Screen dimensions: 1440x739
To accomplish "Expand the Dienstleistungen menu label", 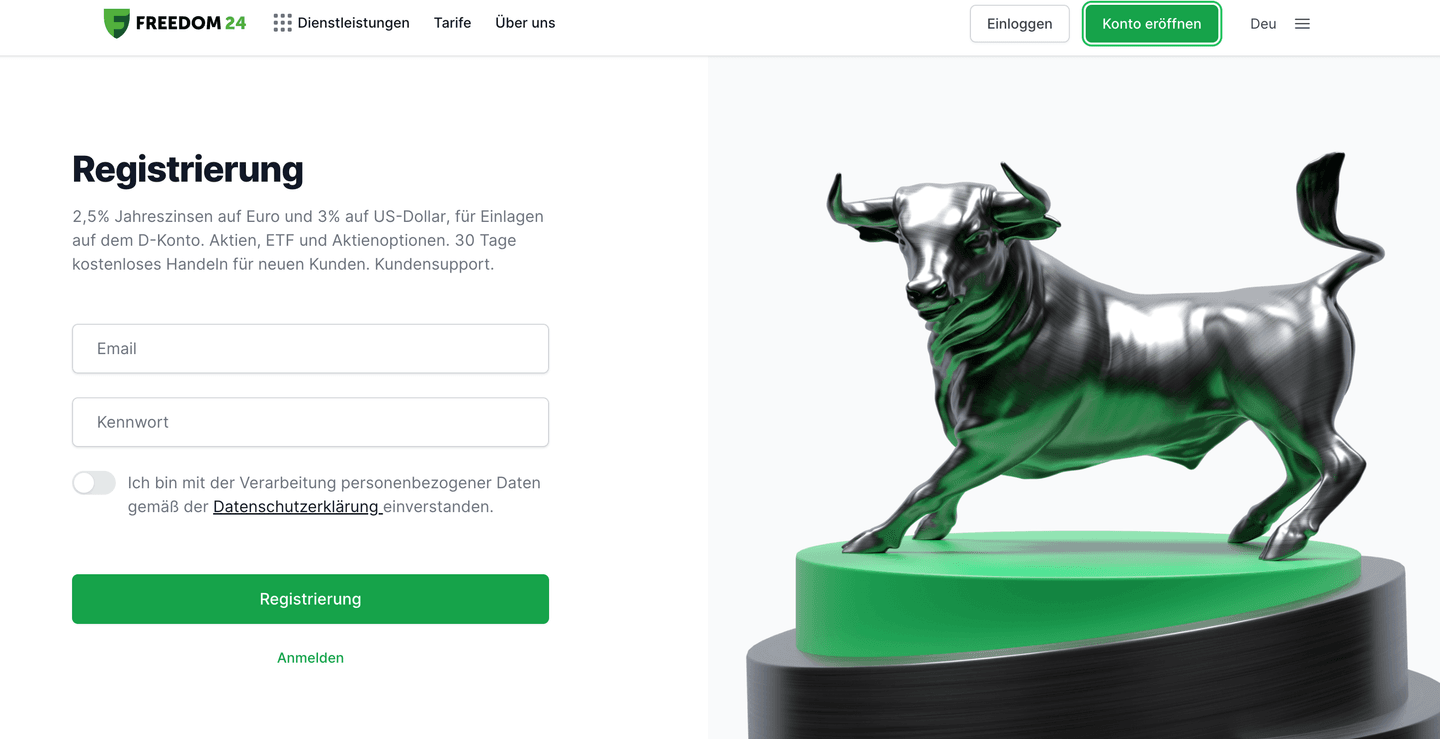I will coord(353,23).
